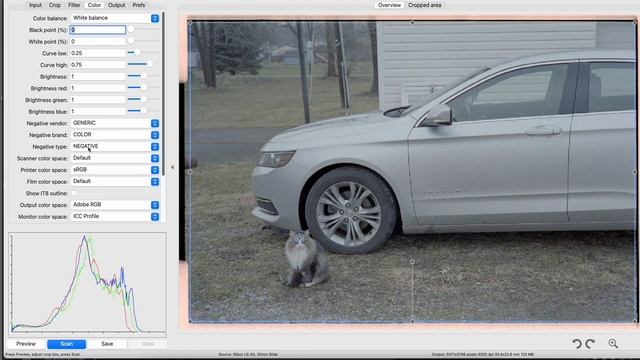Expand the Scanner color space dropdown

pyautogui.click(x=115, y=158)
